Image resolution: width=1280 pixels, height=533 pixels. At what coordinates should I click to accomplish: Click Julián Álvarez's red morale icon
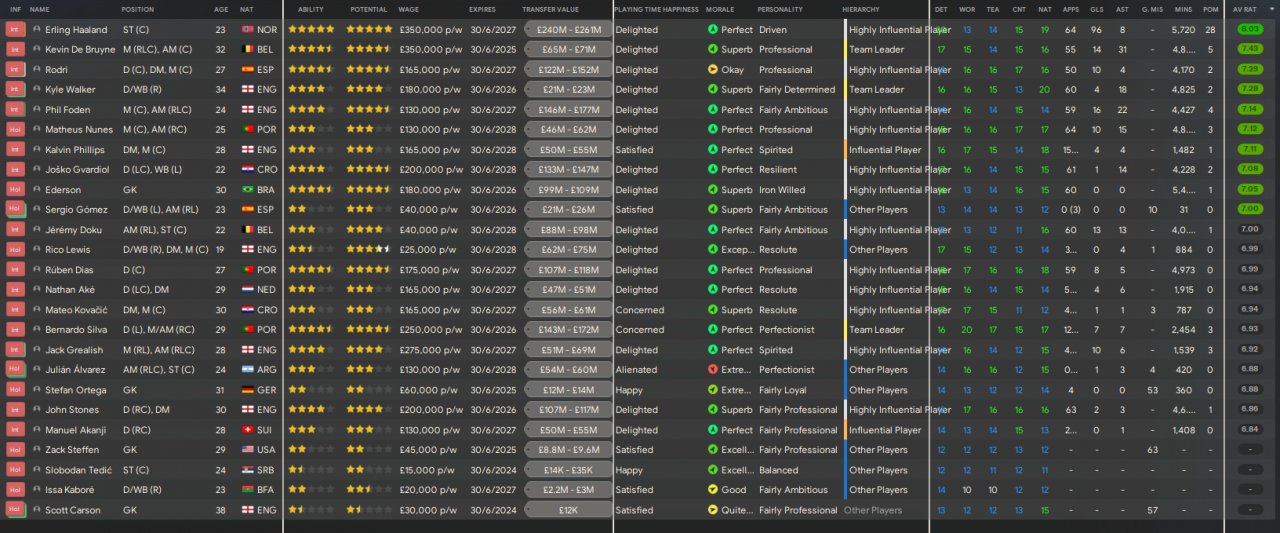[712, 370]
